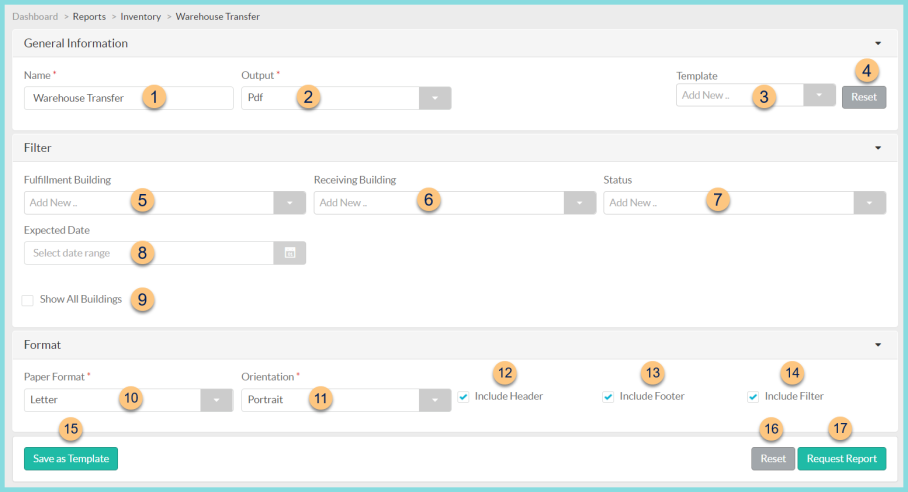The height and width of the screenshot is (492, 908).
Task: Click the General Information heading
Action: (76, 43)
